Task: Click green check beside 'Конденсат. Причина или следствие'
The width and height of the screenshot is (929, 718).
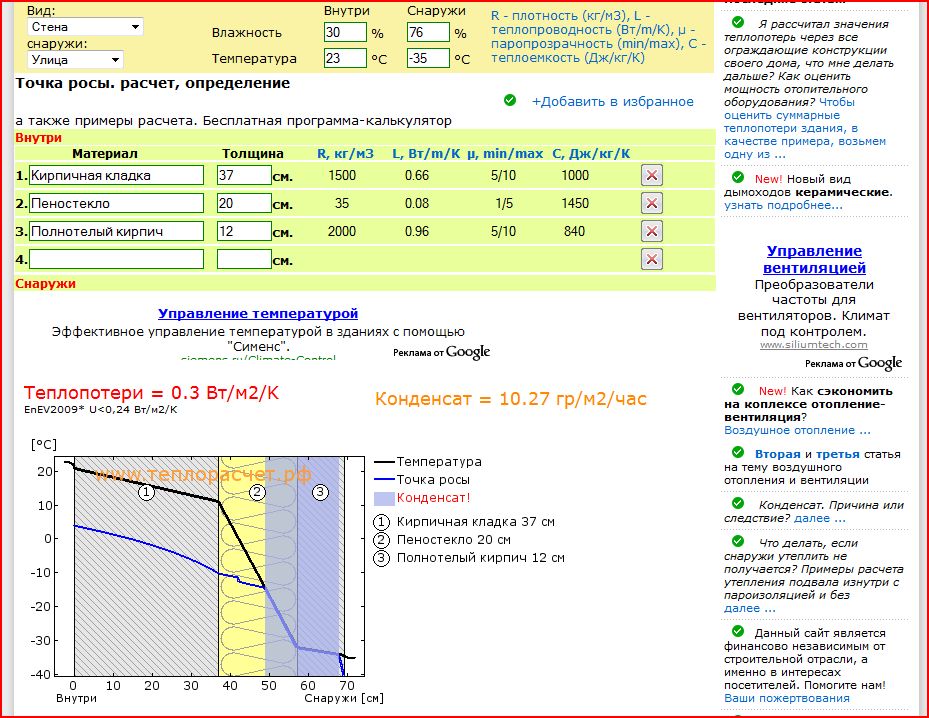Action: tap(738, 504)
